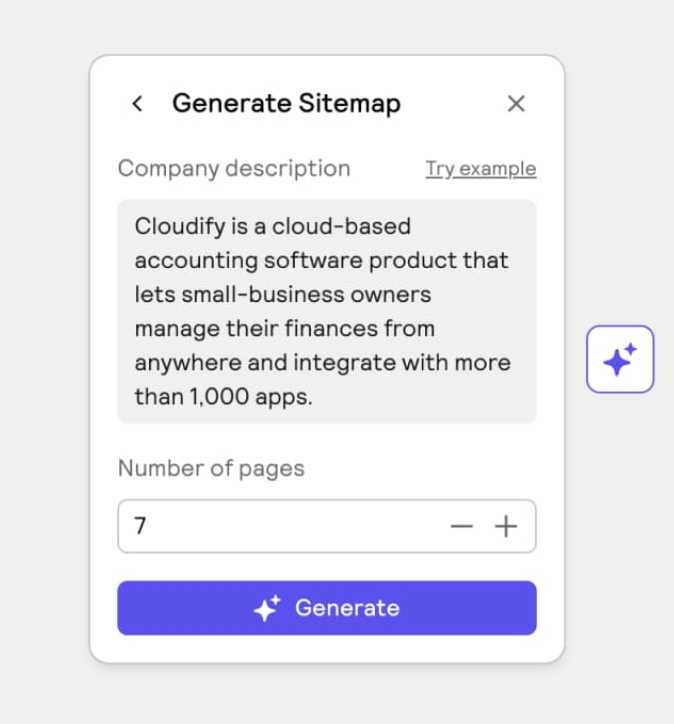
Task: Go back using the left chevron arrow
Action: [138, 103]
